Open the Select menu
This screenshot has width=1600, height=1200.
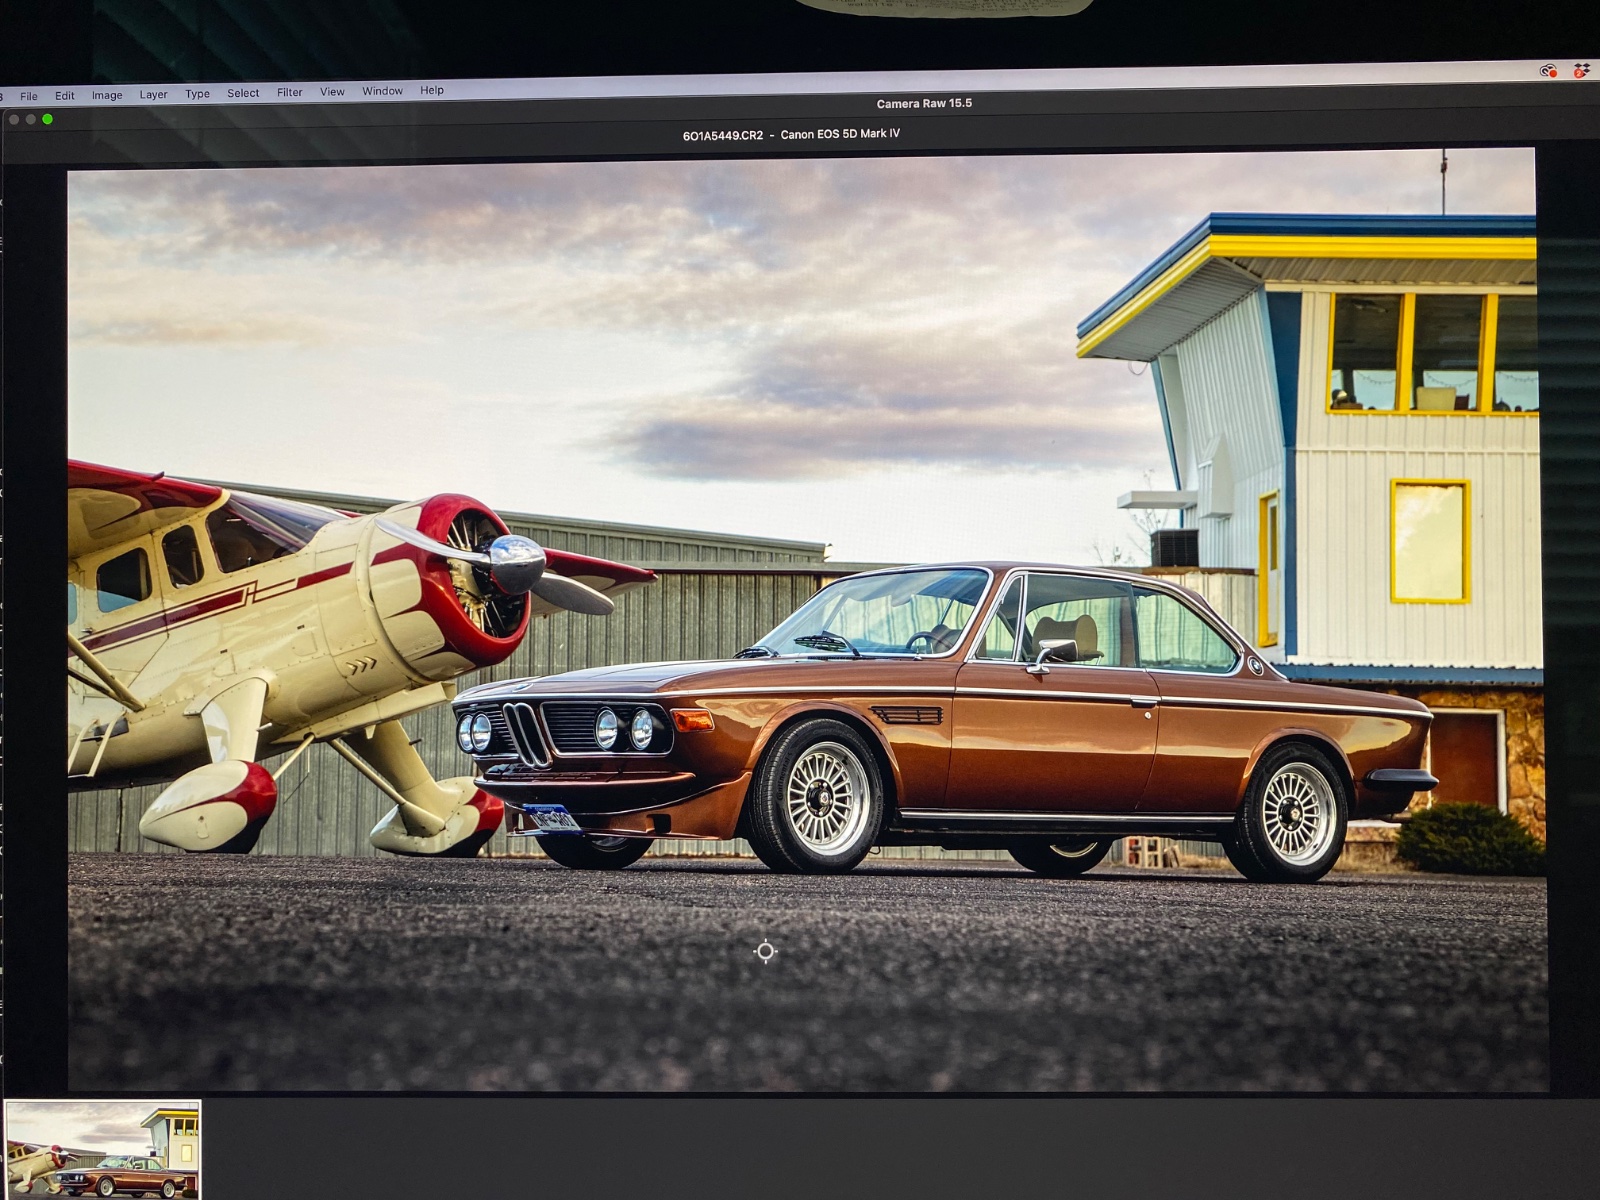click(243, 93)
